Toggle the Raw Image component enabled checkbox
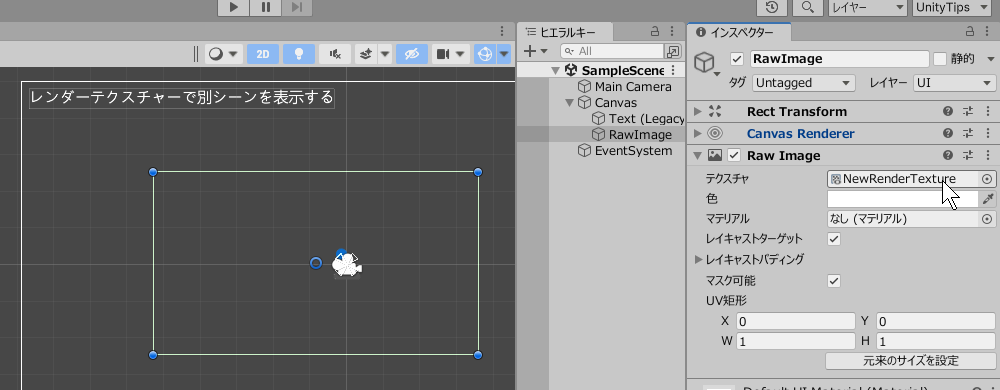The height and width of the screenshot is (390, 1000). point(734,155)
